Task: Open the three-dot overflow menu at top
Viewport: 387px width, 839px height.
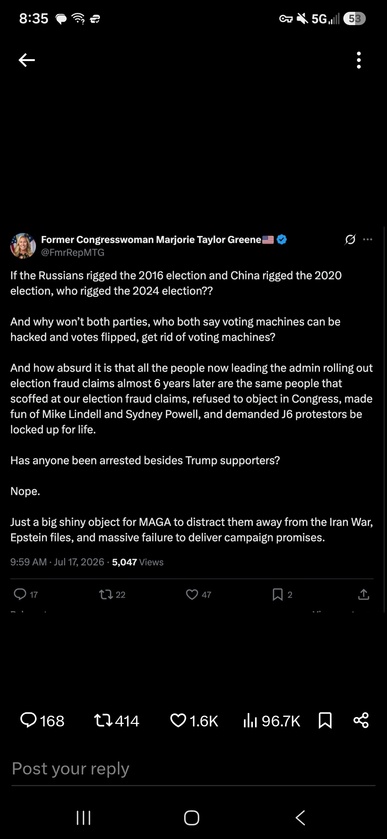Action: point(359,60)
